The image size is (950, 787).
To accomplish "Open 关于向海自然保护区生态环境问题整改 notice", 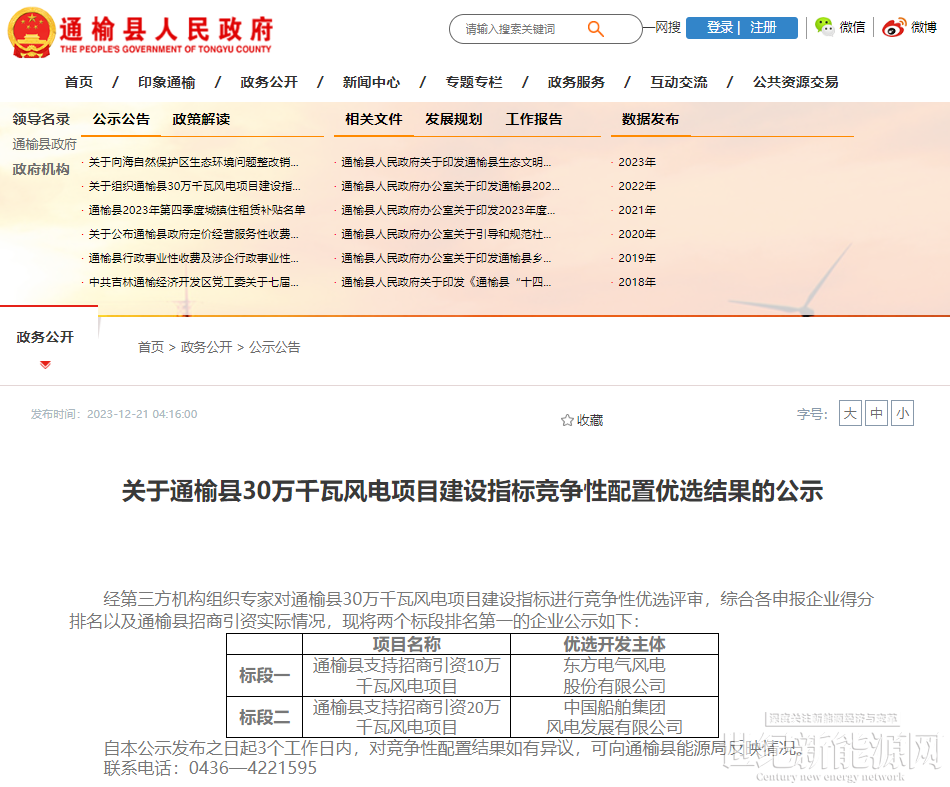I will click(x=193, y=162).
